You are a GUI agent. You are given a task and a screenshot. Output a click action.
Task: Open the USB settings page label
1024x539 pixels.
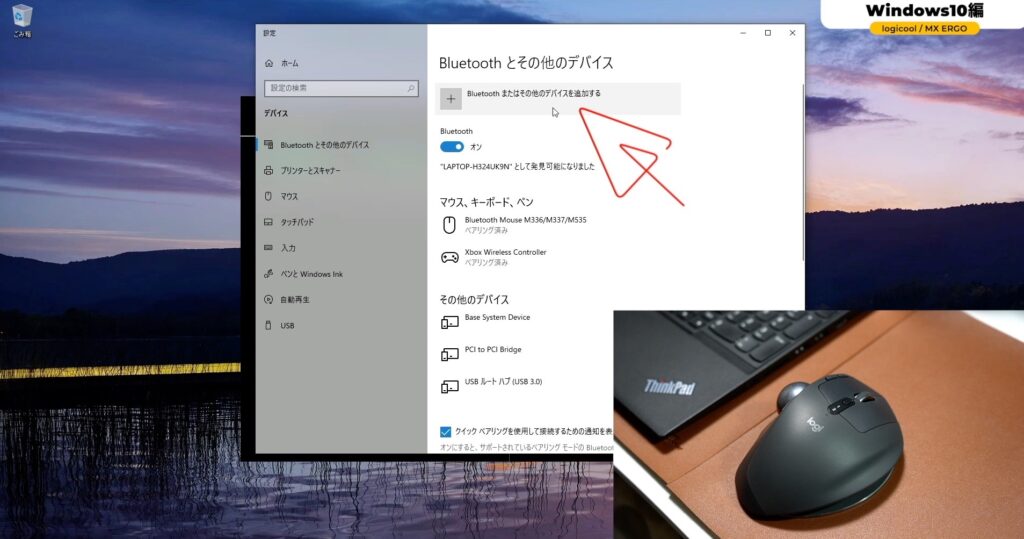coord(287,325)
